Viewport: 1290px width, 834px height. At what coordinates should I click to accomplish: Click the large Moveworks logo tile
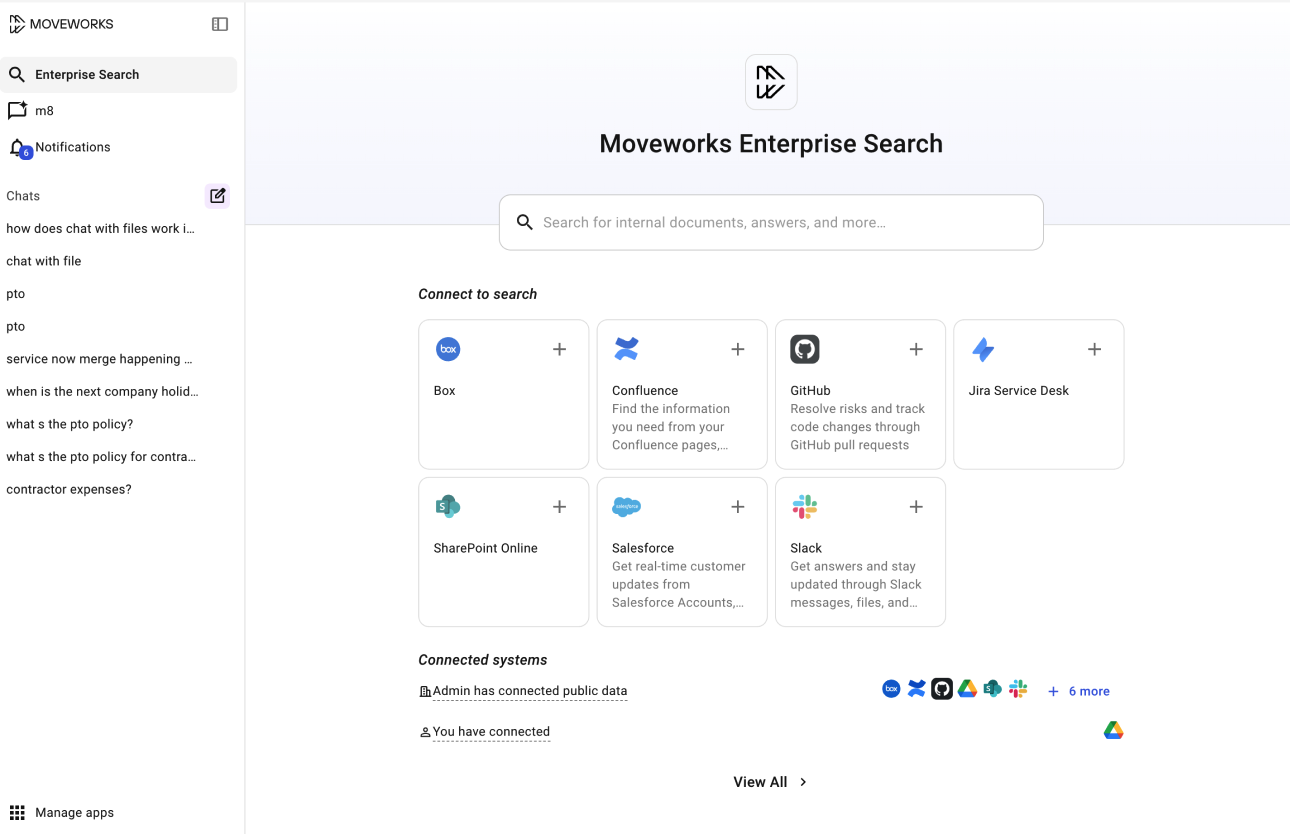click(x=771, y=82)
